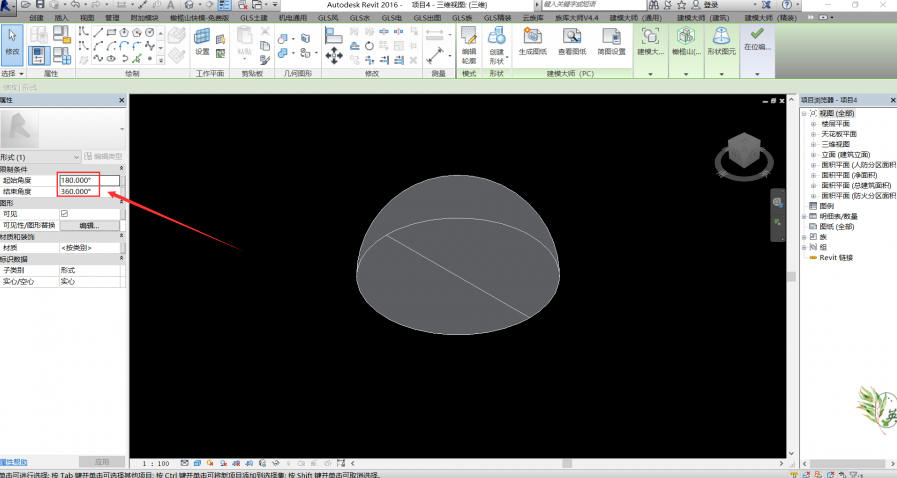Click the view scale 1 : 100 control
The height and width of the screenshot is (478, 897).
pyautogui.click(x=156, y=463)
